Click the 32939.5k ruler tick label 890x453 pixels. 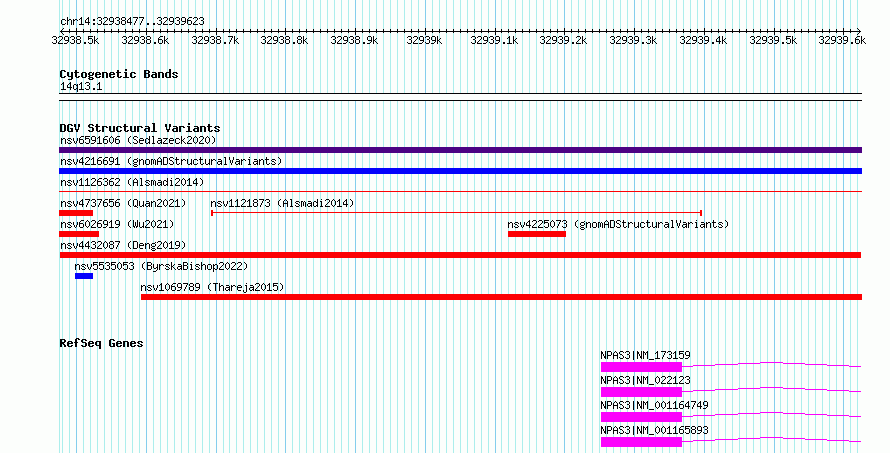tap(773, 41)
